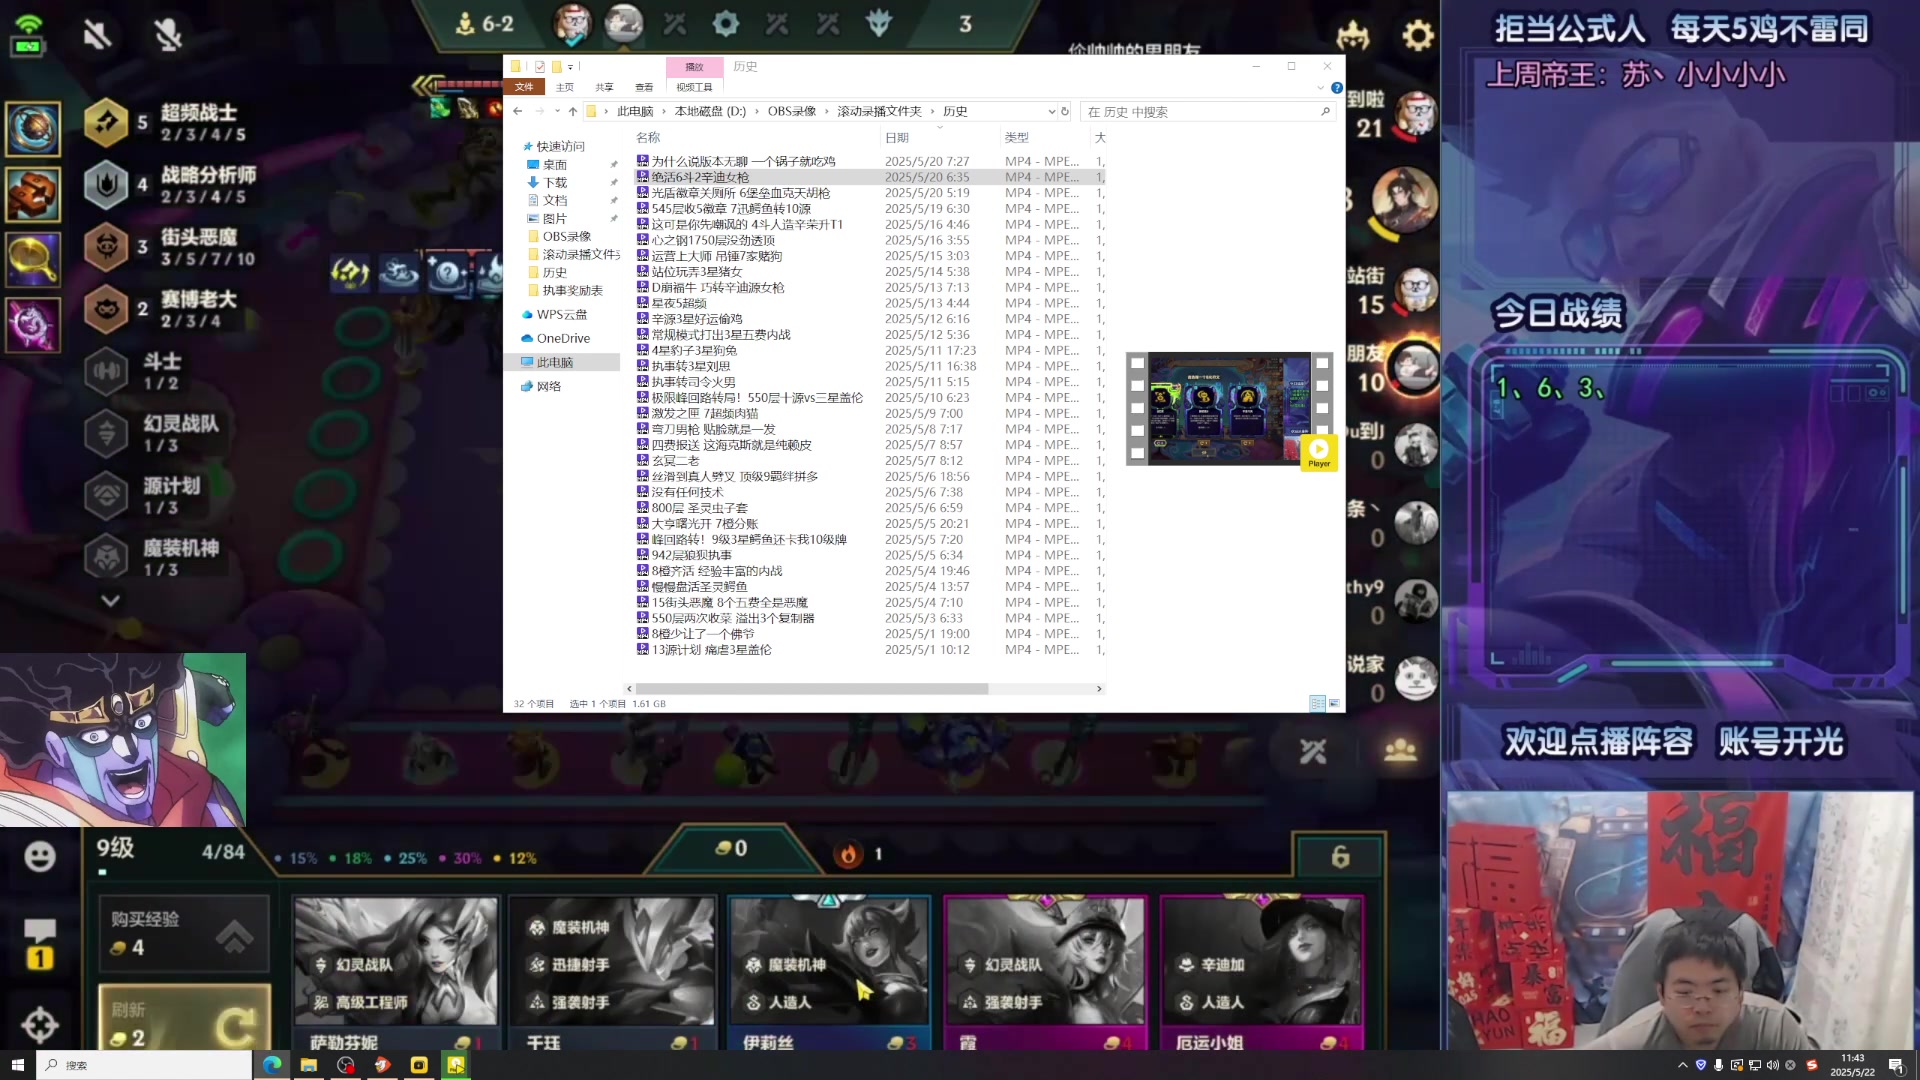Expand the ribbon with chevron near help
The width and height of the screenshot is (1920, 1080).
tap(1320, 88)
